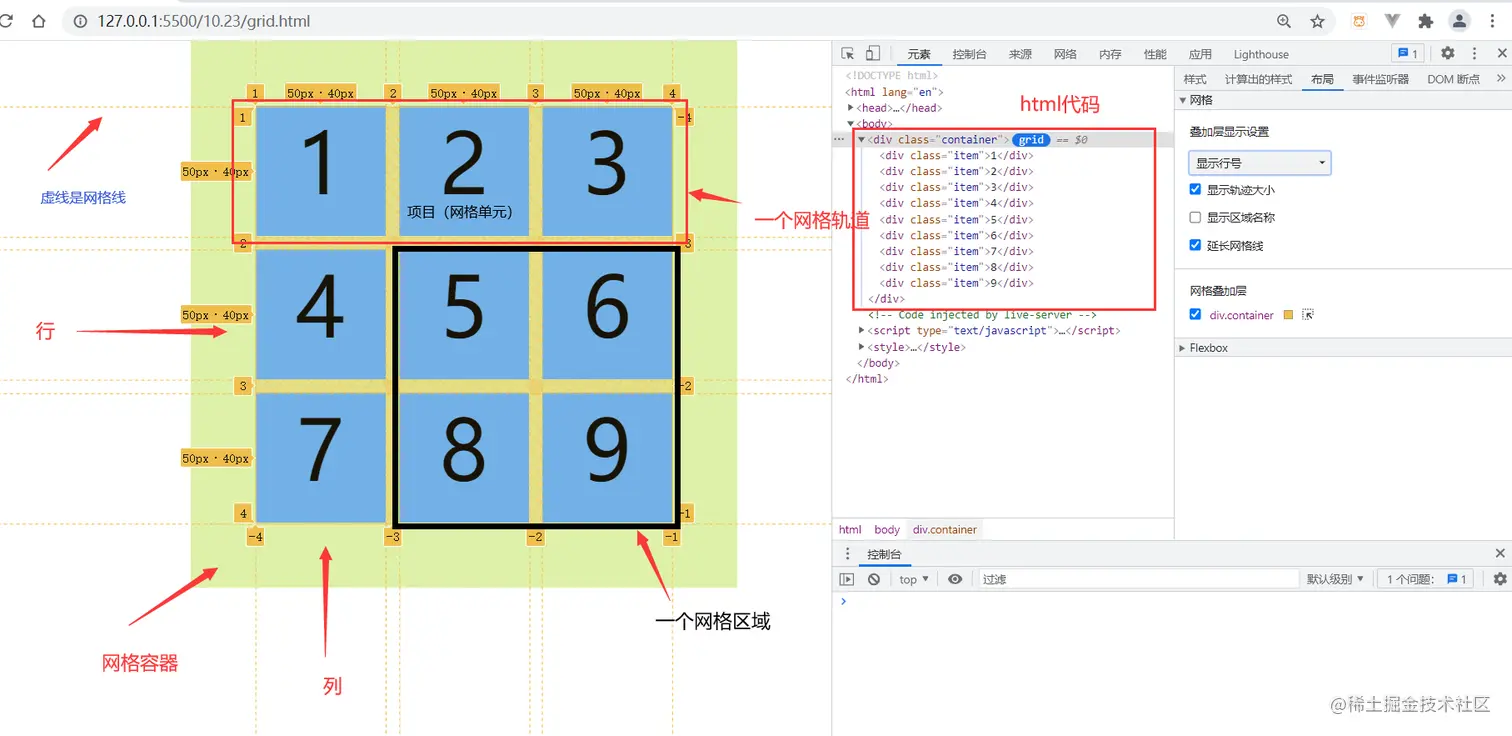
Task: Select the html breadcrumb
Action: point(850,529)
